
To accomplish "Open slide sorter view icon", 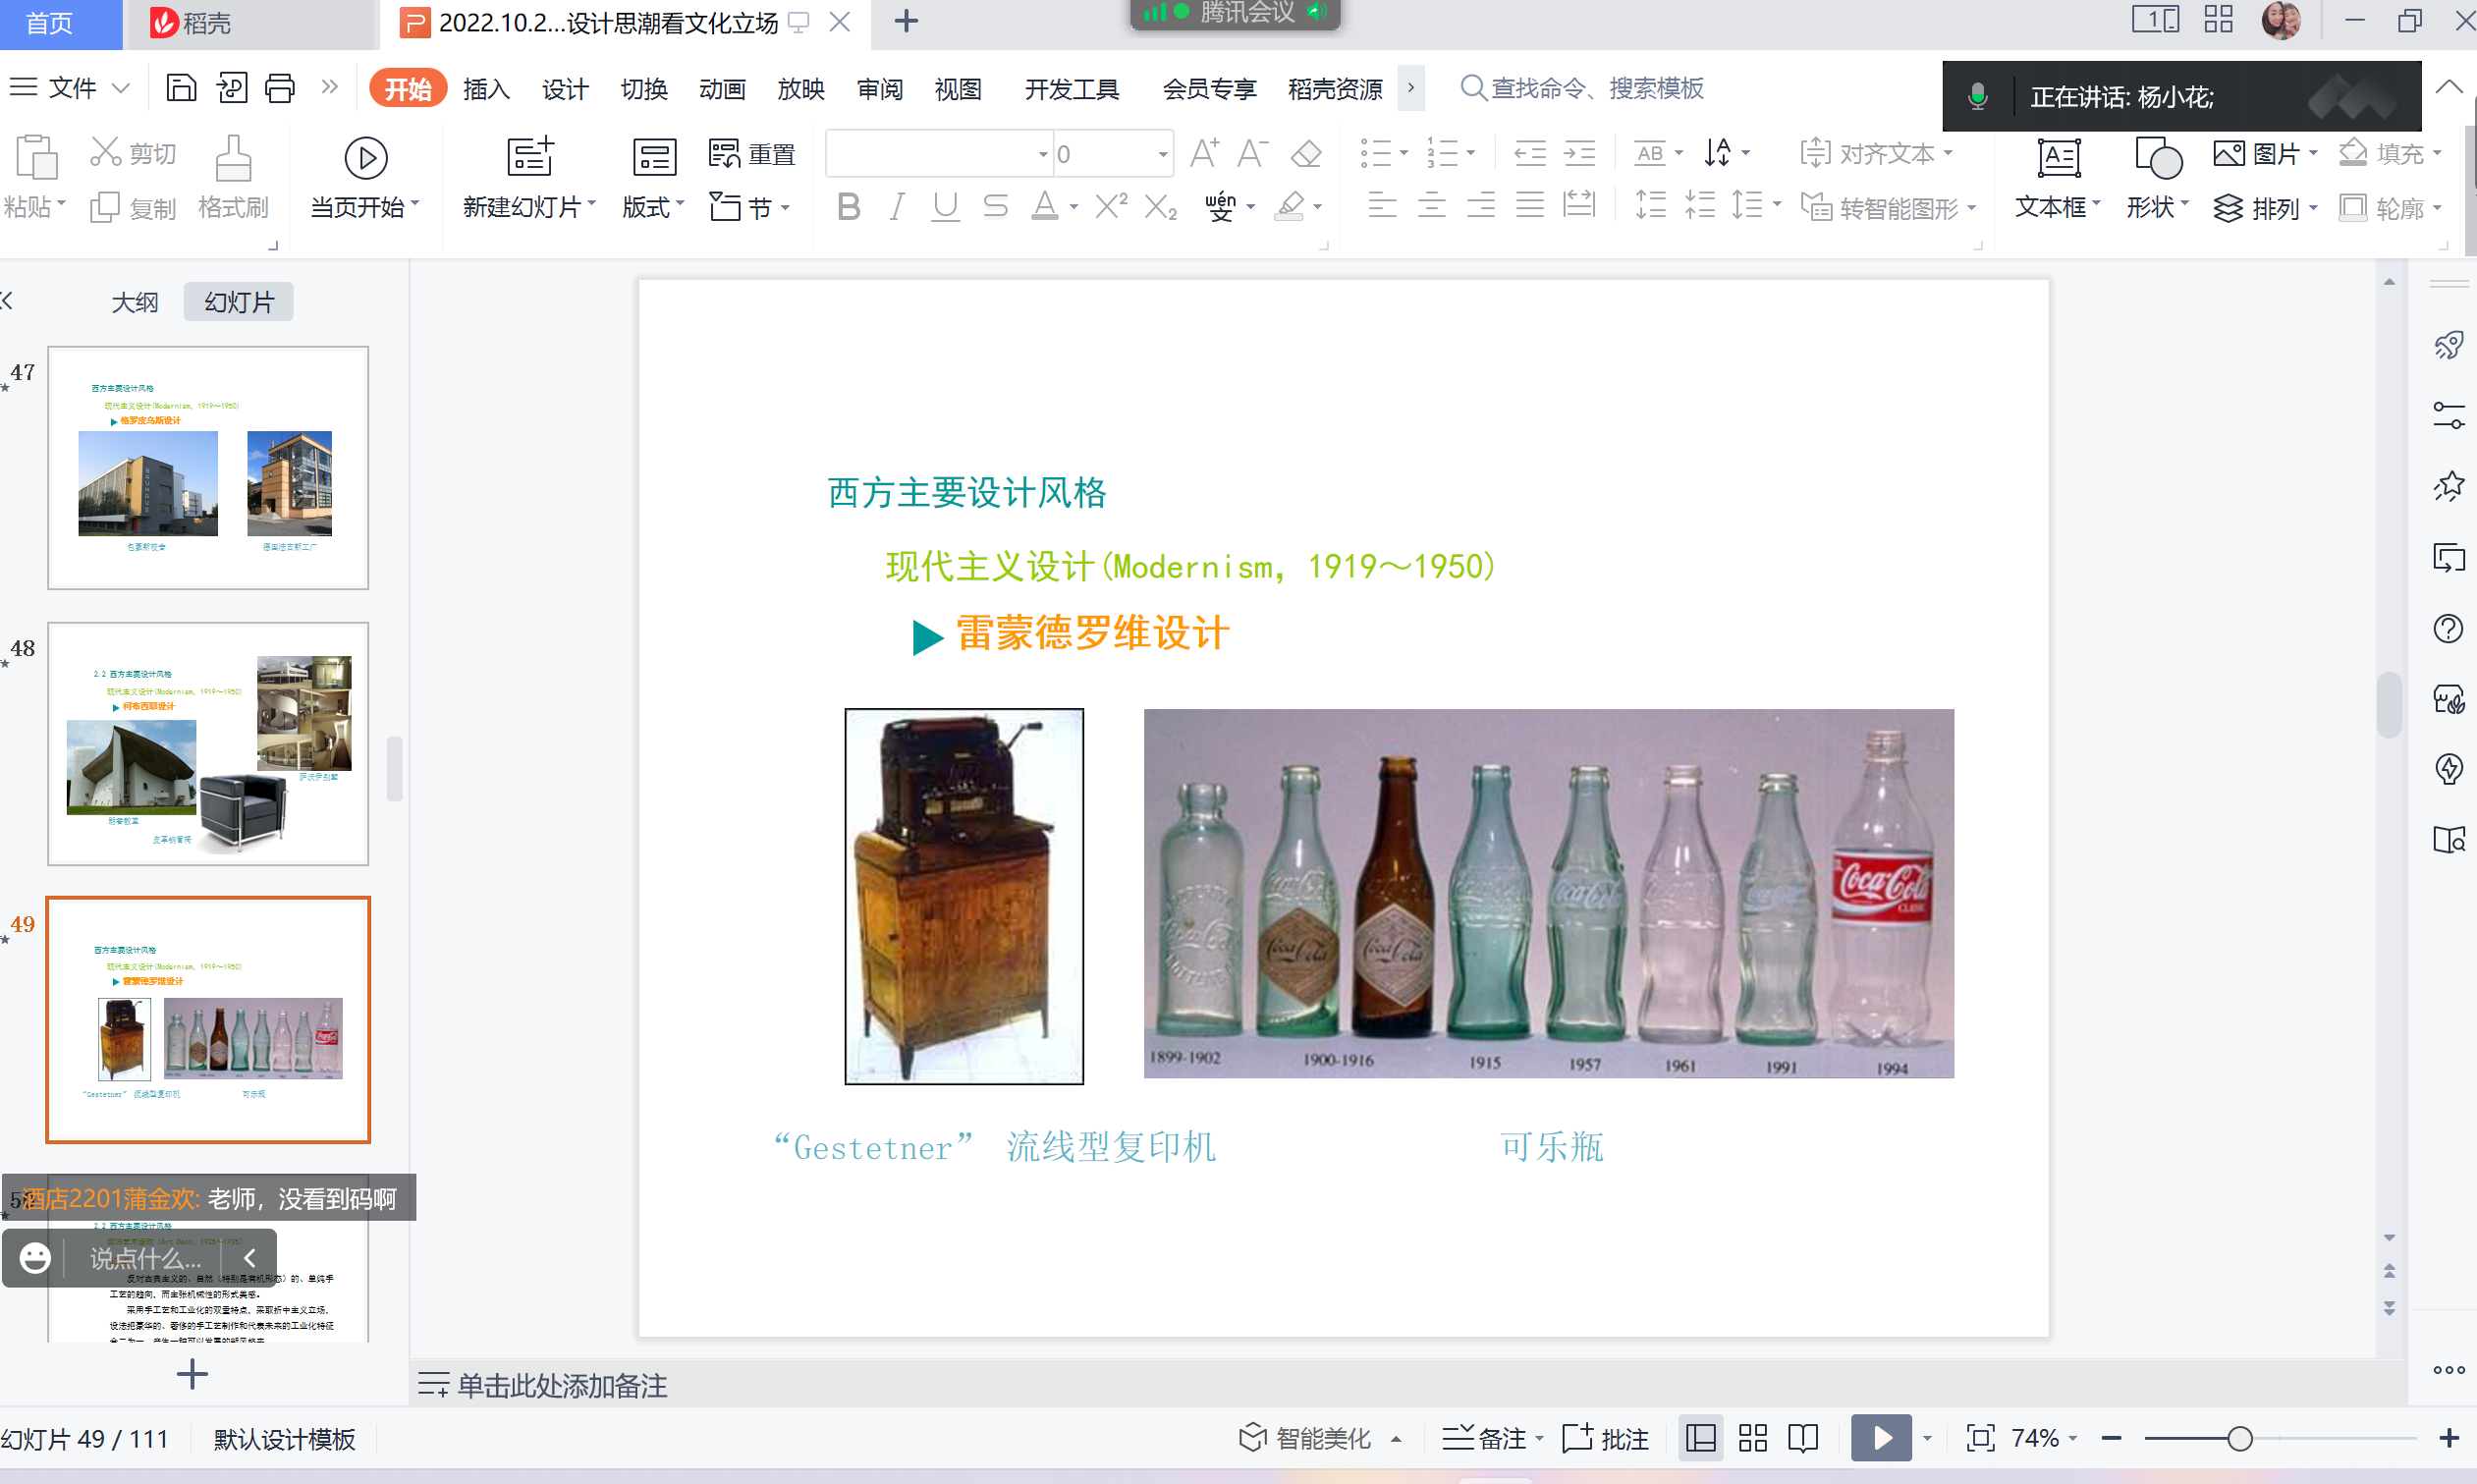I will (1752, 1438).
